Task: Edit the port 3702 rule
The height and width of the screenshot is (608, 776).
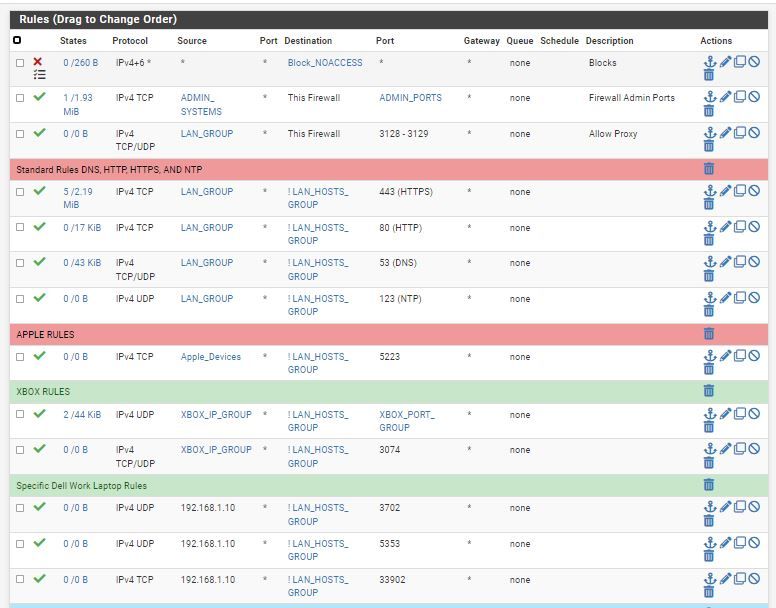Action: pyautogui.click(x=725, y=507)
